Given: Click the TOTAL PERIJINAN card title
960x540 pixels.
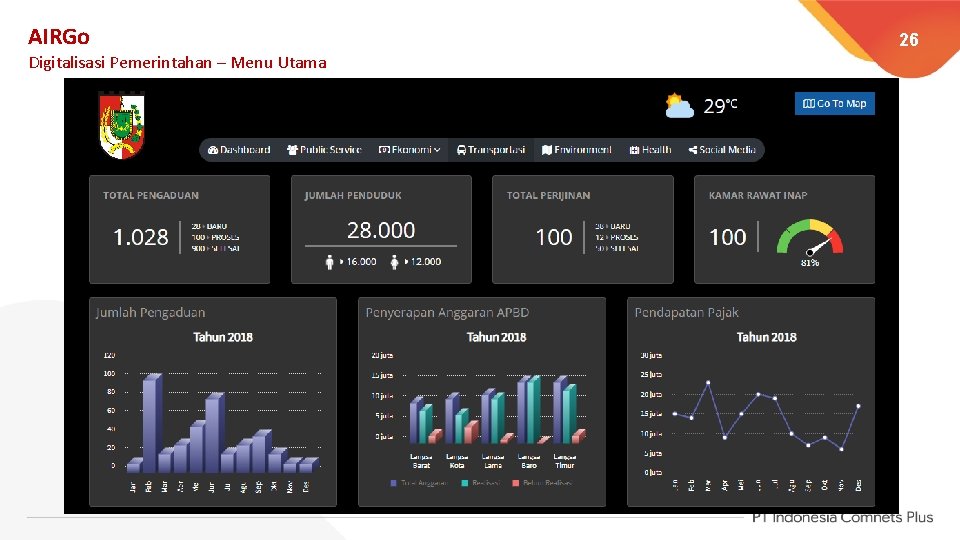Looking at the screenshot, I should pyautogui.click(x=548, y=195).
